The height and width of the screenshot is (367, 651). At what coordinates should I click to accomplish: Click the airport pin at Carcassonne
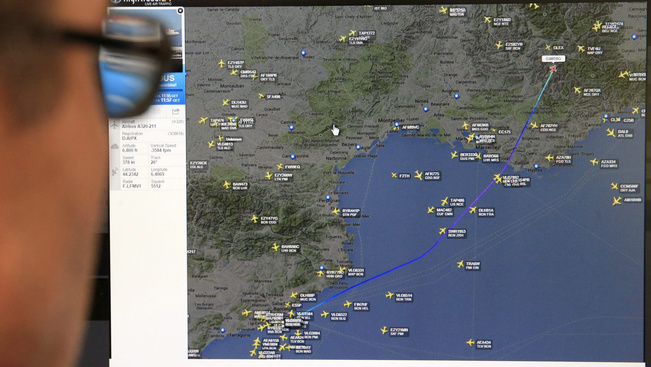(293, 157)
